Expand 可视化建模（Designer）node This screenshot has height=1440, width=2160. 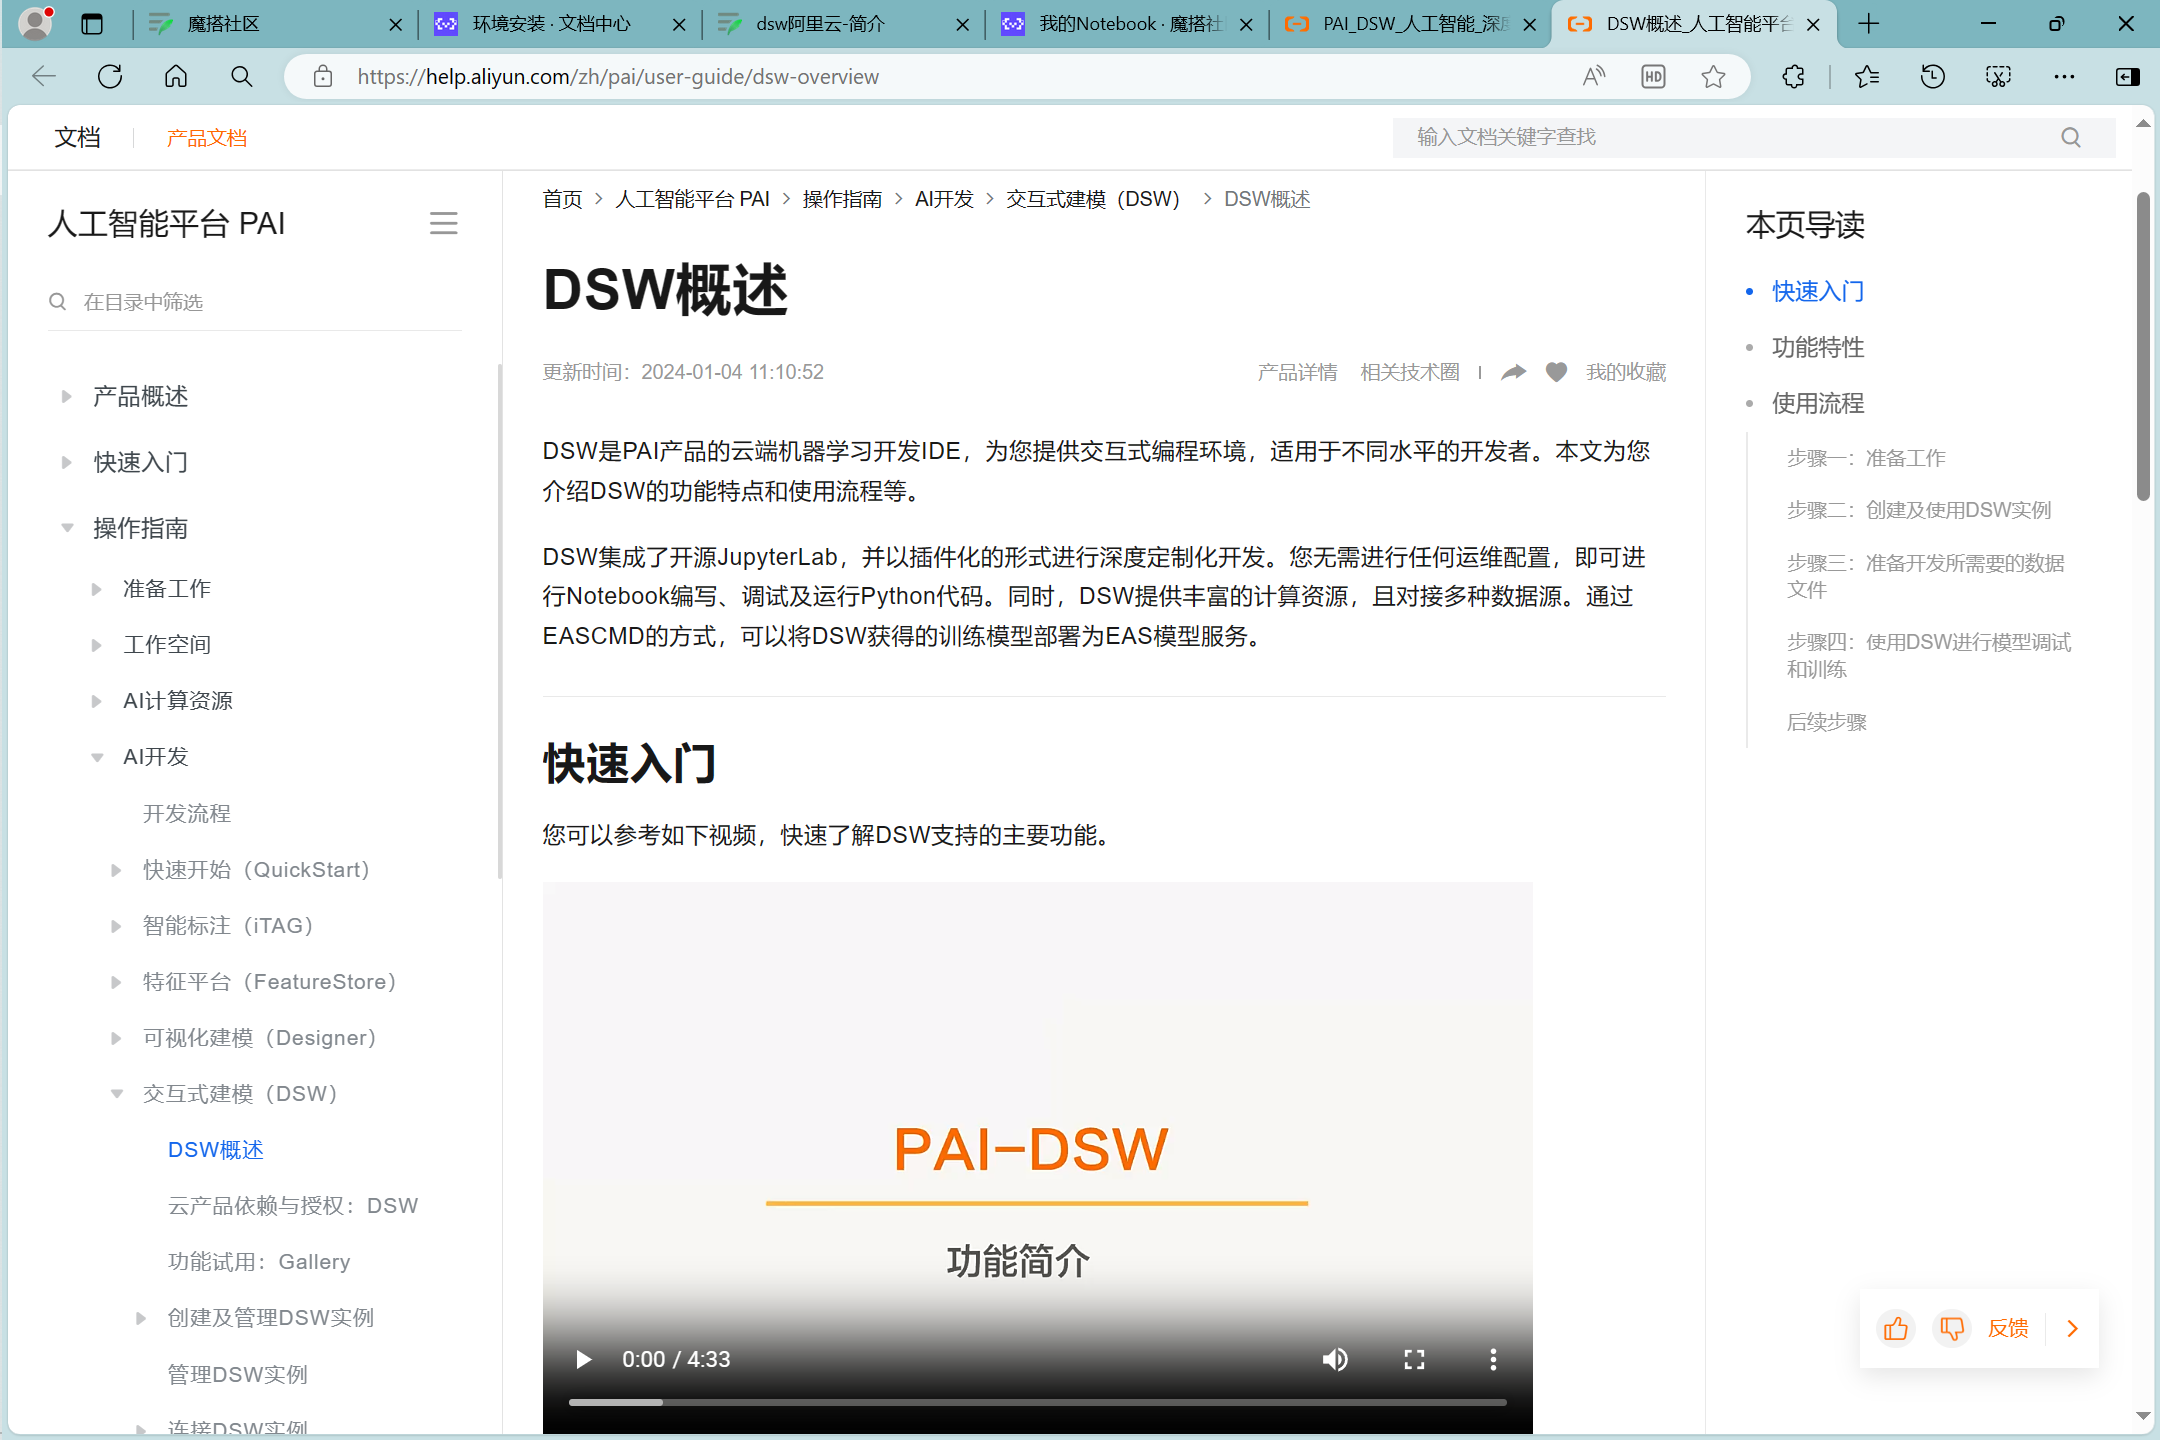coord(116,1038)
